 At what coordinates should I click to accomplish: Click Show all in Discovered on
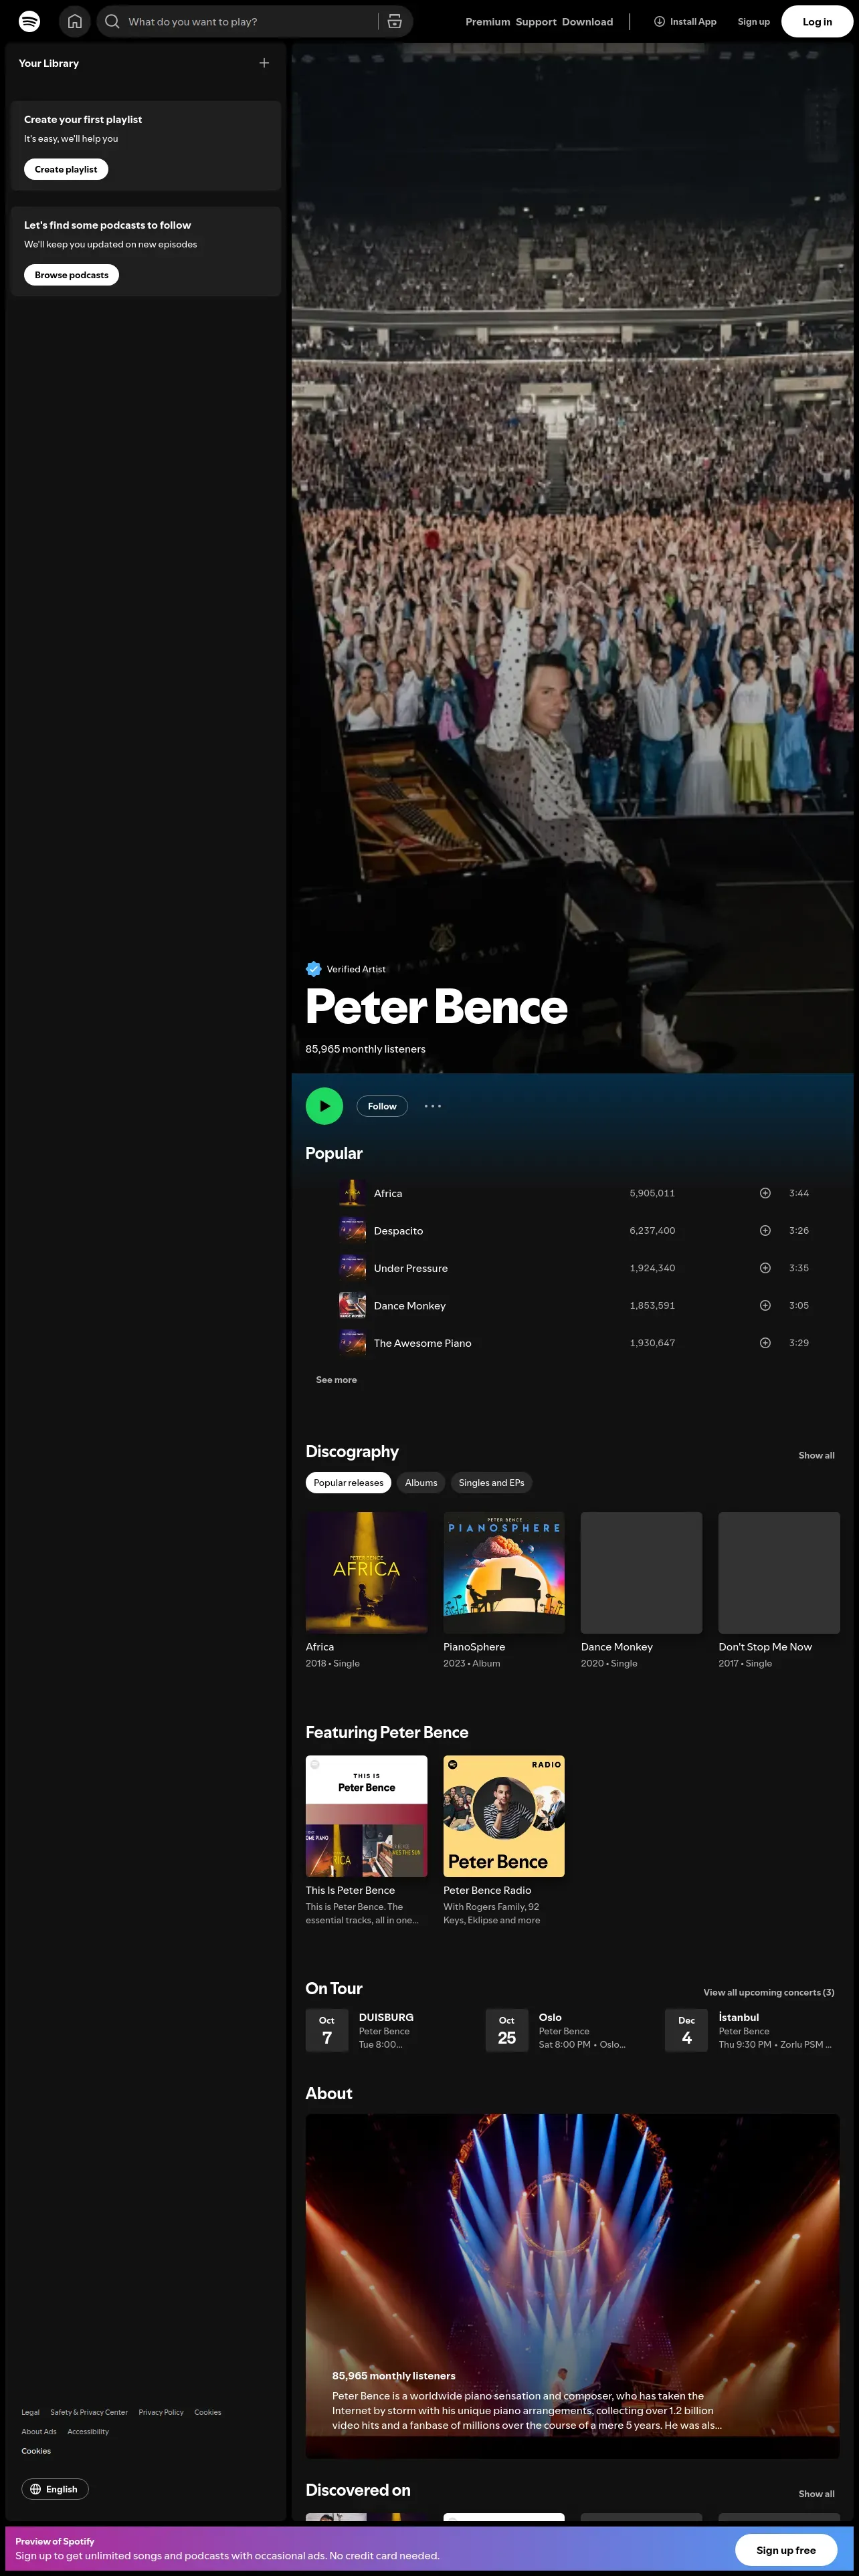click(x=816, y=2494)
